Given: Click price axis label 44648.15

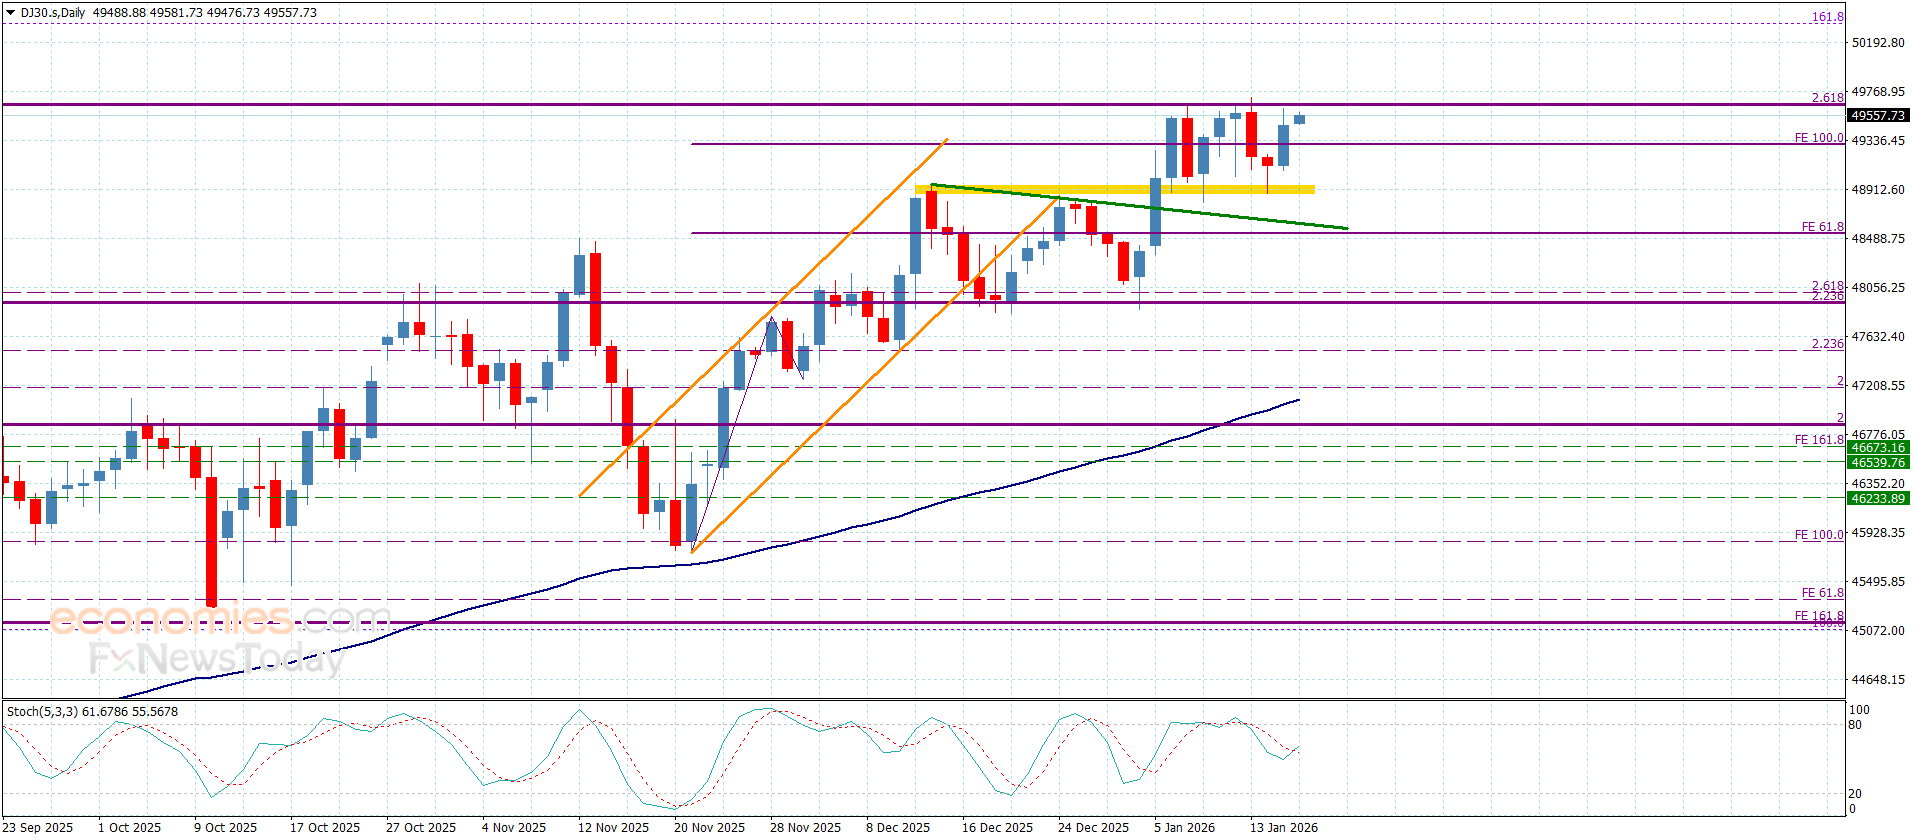Looking at the screenshot, I should point(1878,680).
